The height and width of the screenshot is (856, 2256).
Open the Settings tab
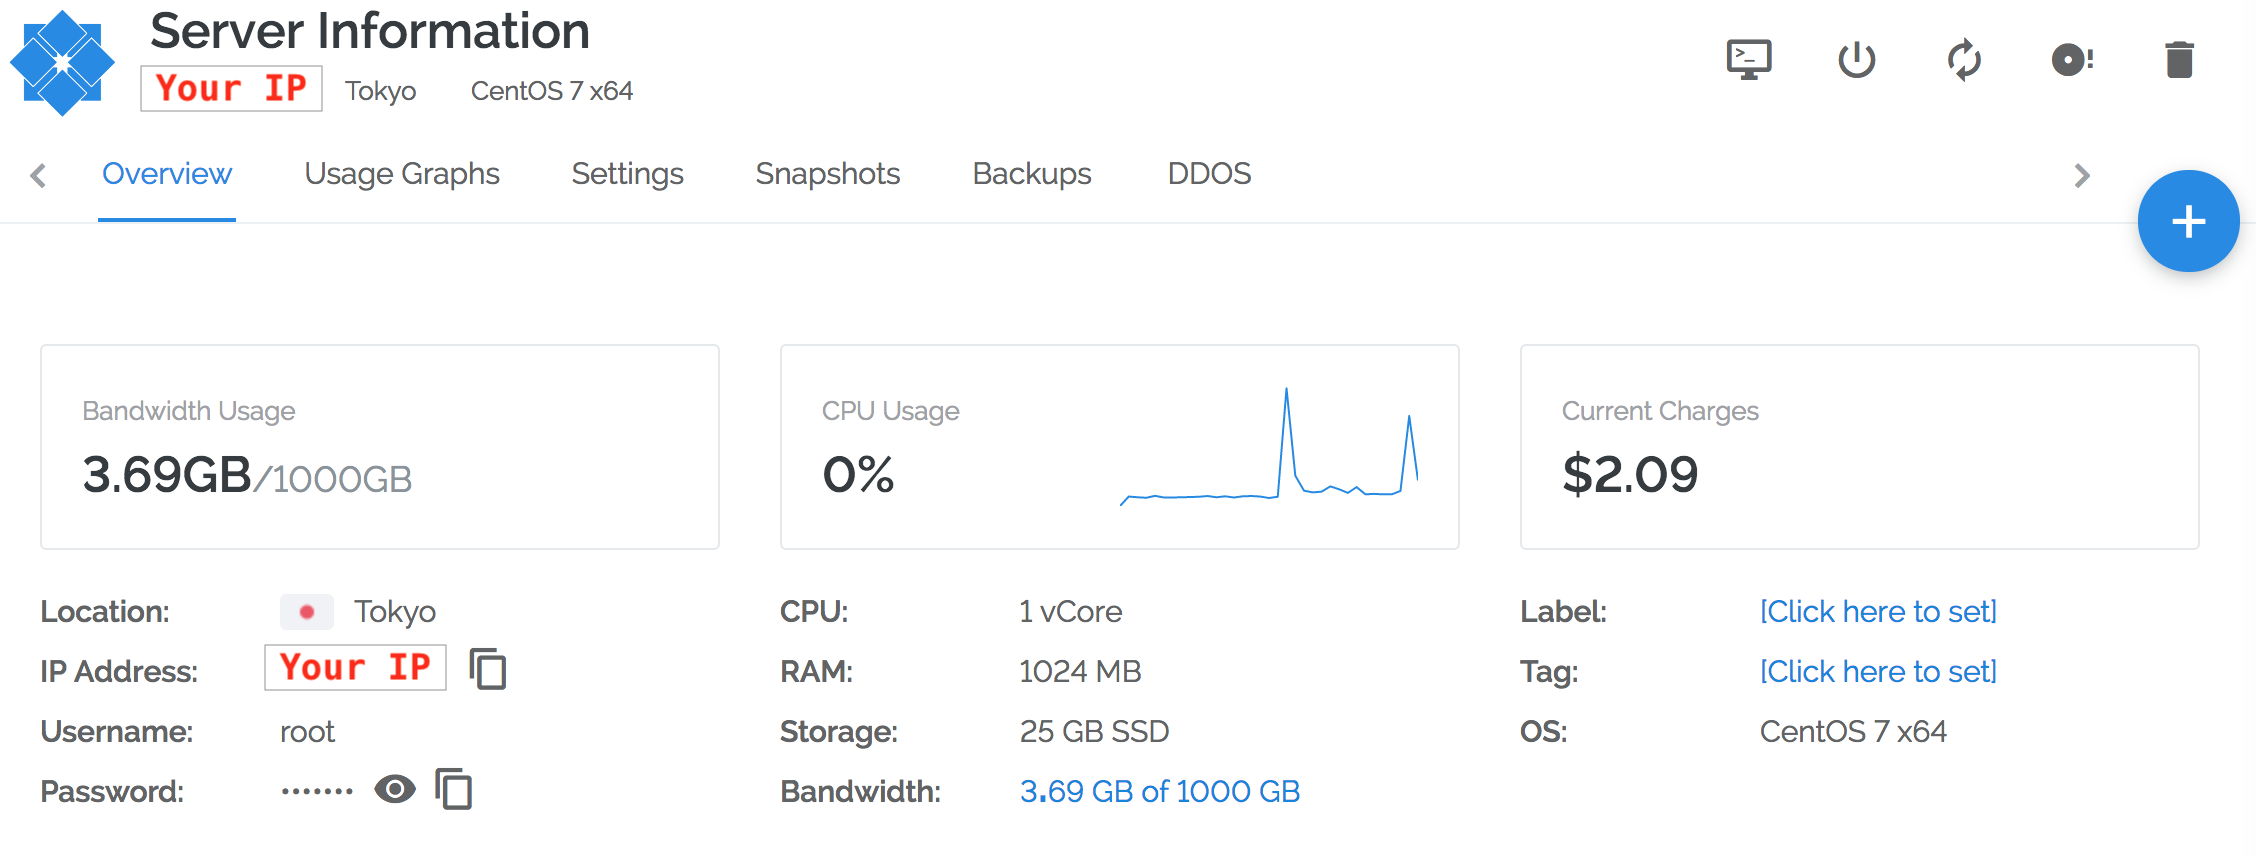tap(627, 174)
